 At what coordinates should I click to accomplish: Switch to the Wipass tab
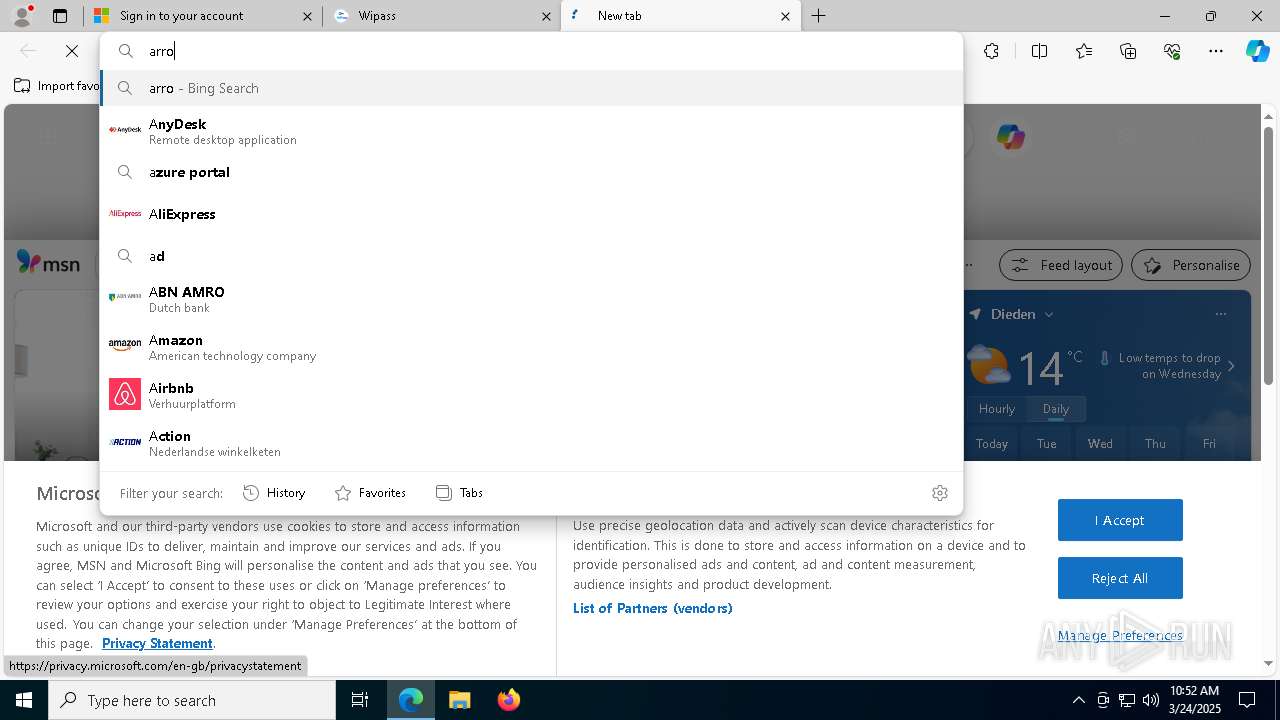442,16
